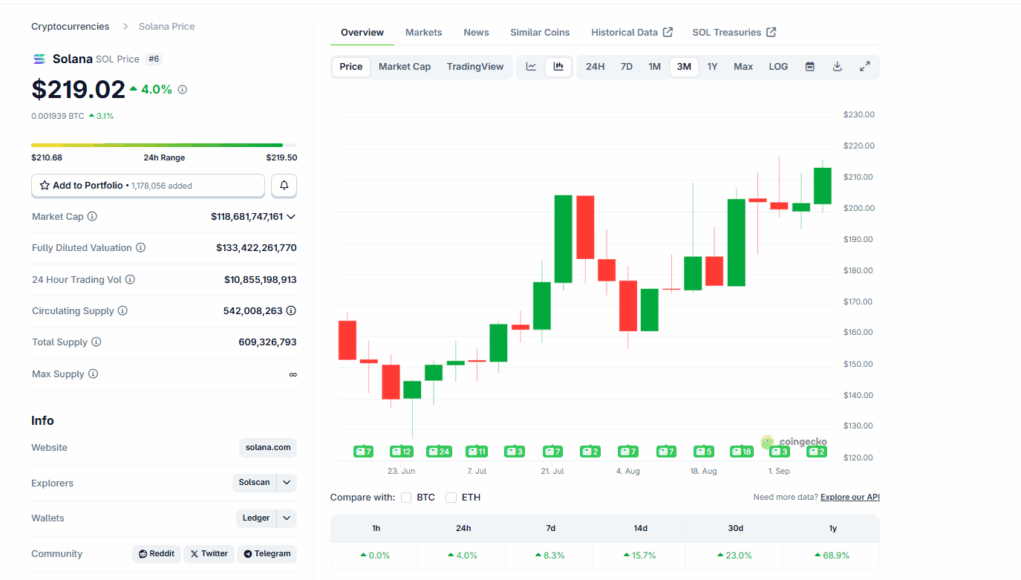
Task: Click the 30d 23.0% performance cell
Action: pyautogui.click(x=736, y=556)
